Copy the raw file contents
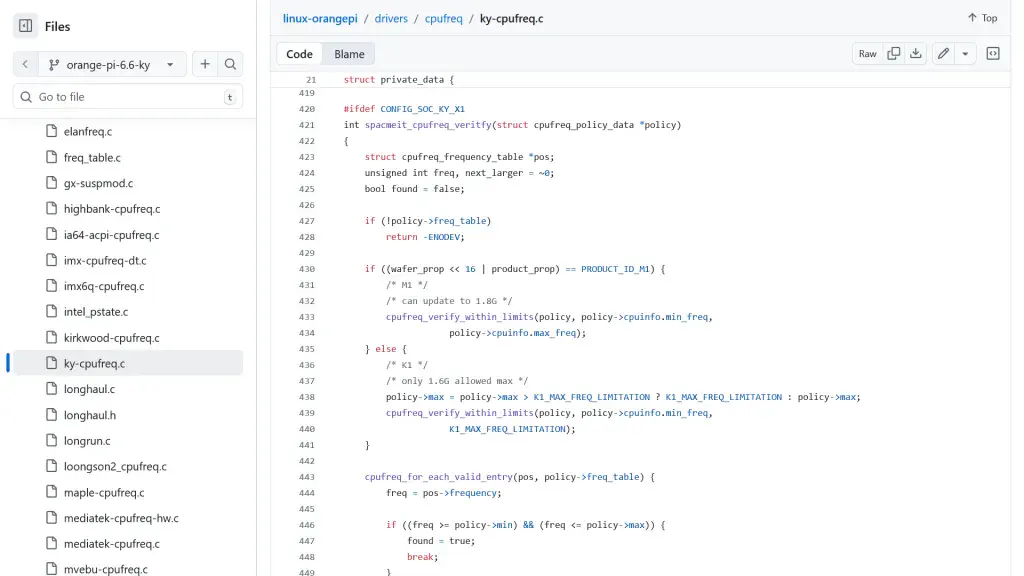 [x=894, y=53]
